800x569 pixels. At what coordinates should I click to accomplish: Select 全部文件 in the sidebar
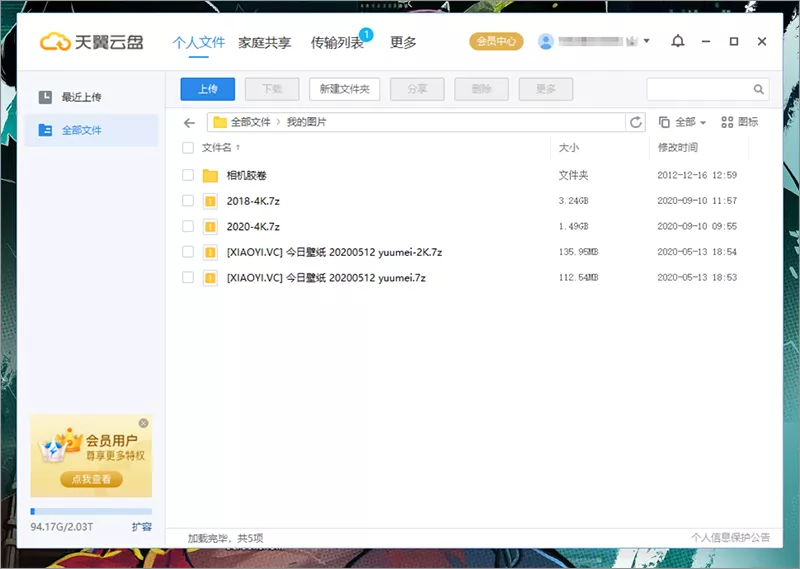pos(91,130)
